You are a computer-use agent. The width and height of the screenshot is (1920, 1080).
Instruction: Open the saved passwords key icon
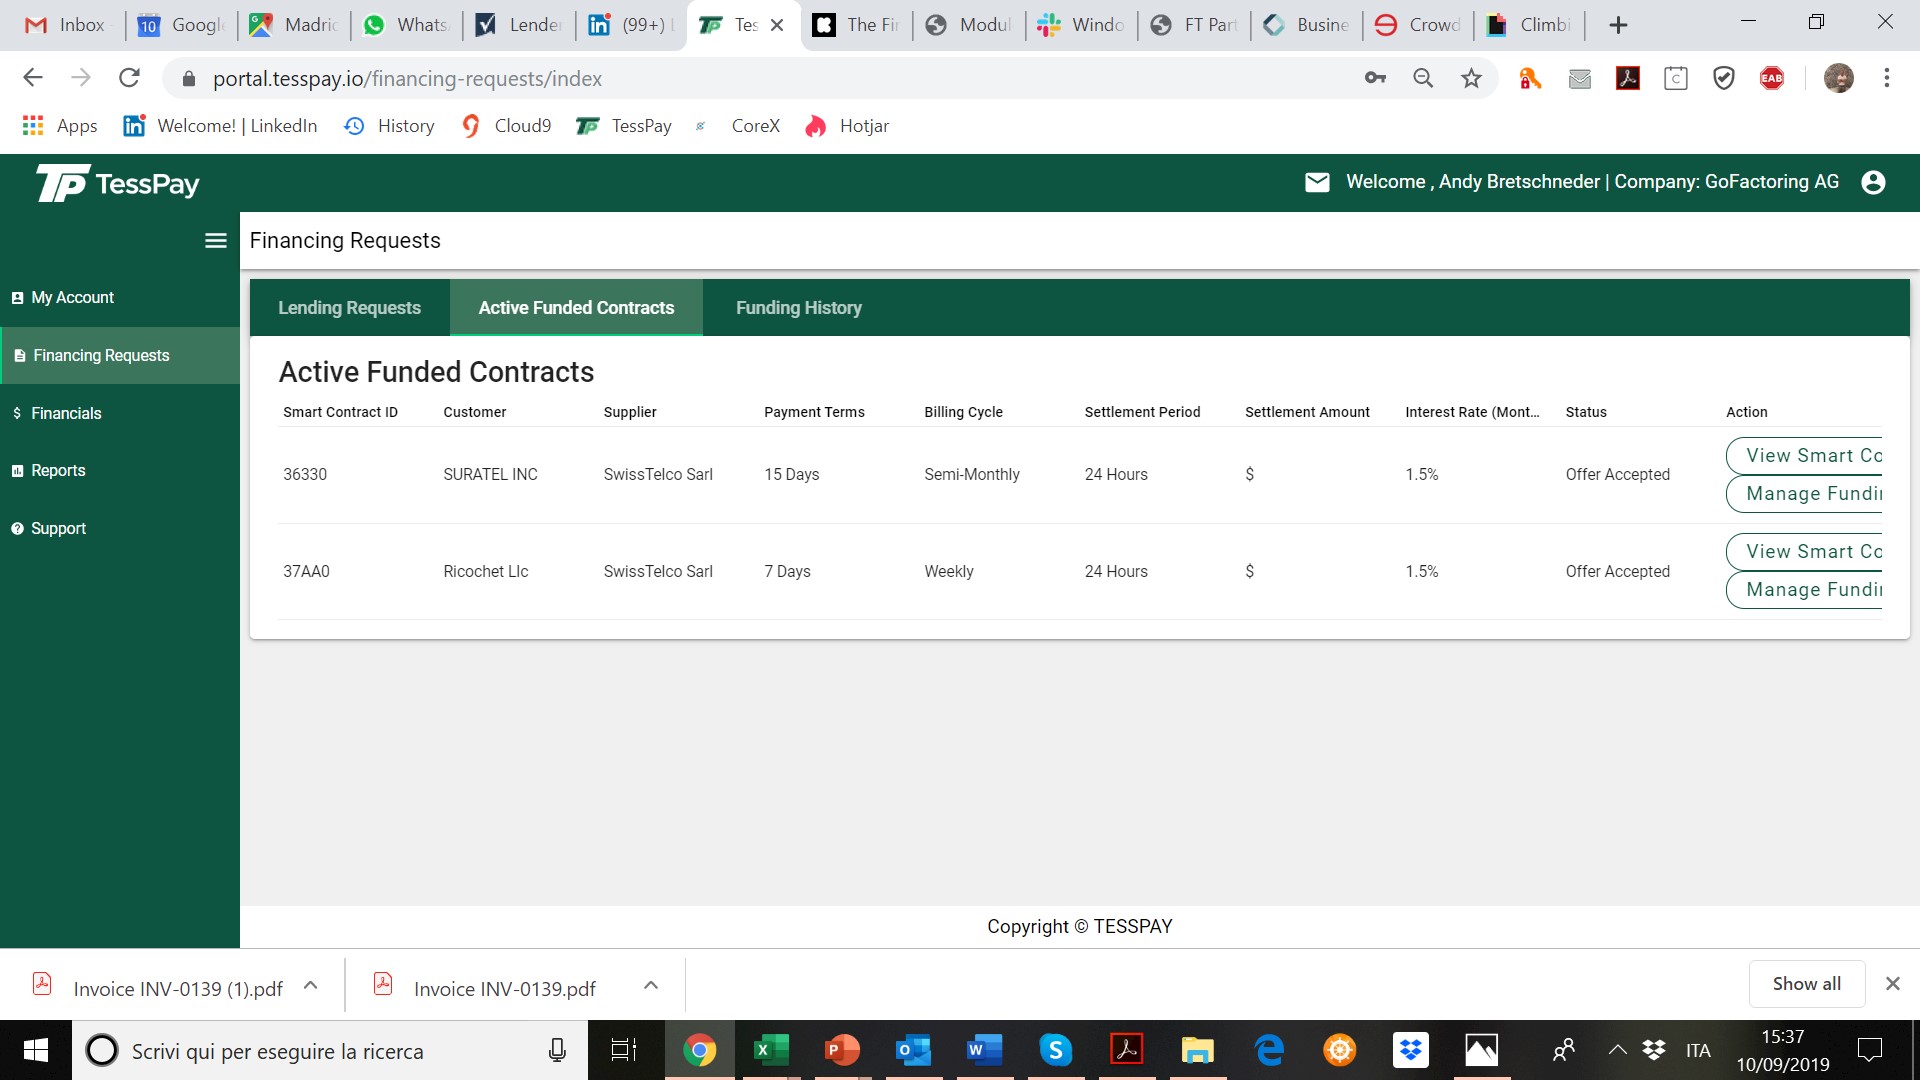(x=1375, y=78)
